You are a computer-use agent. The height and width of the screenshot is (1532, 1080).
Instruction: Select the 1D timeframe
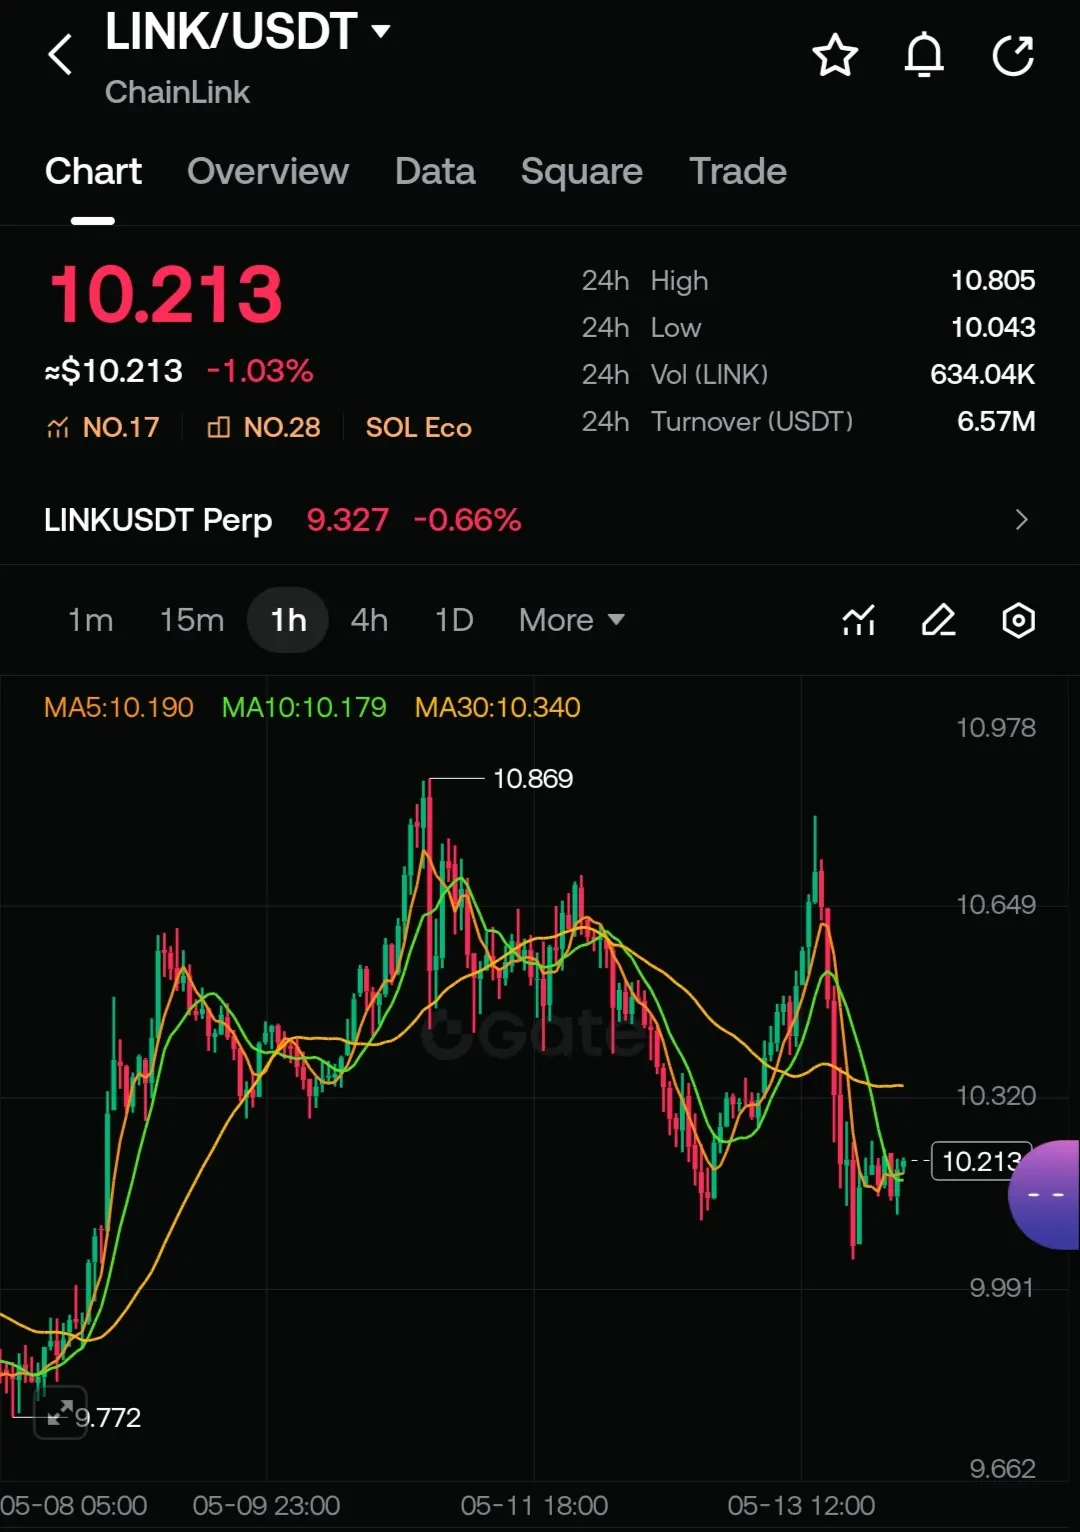pyautogui.click(x=454, y=620)
